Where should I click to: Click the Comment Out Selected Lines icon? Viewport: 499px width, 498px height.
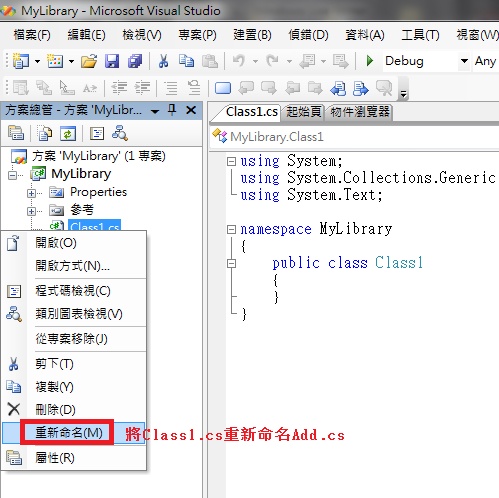pos(171,88)
